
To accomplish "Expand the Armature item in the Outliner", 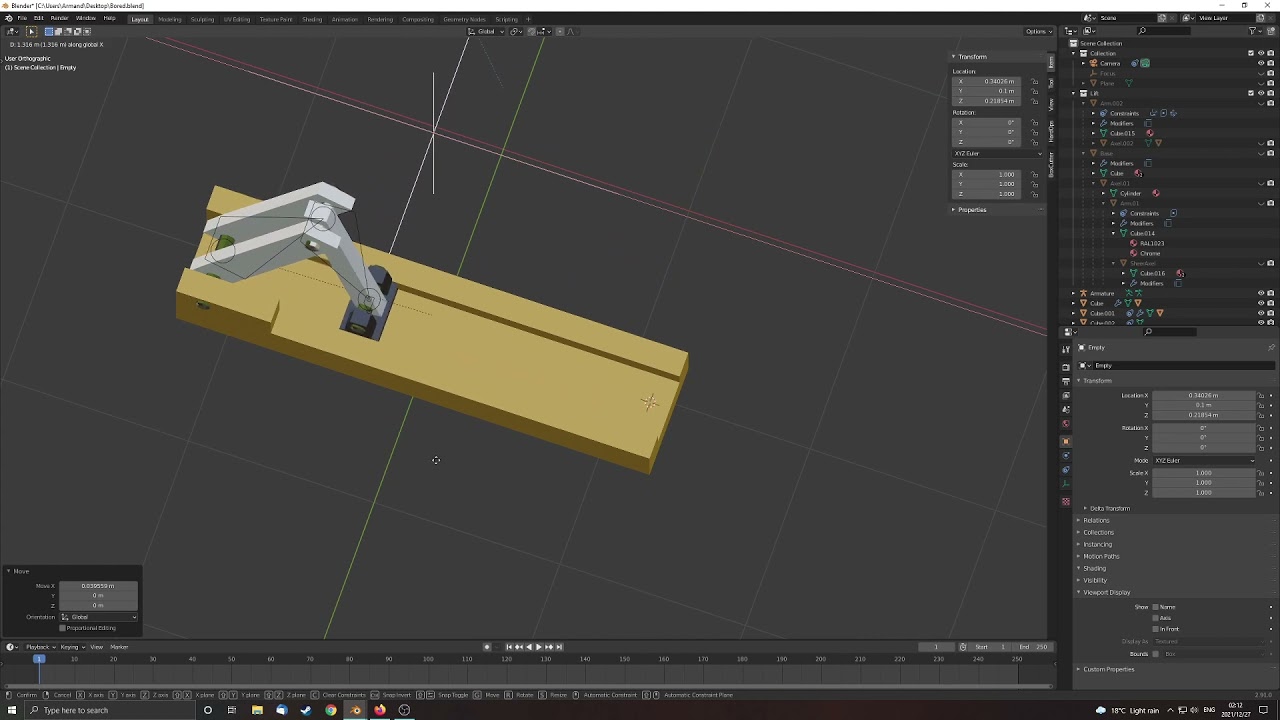I will pyautogui.click(x=1073, y=293).
